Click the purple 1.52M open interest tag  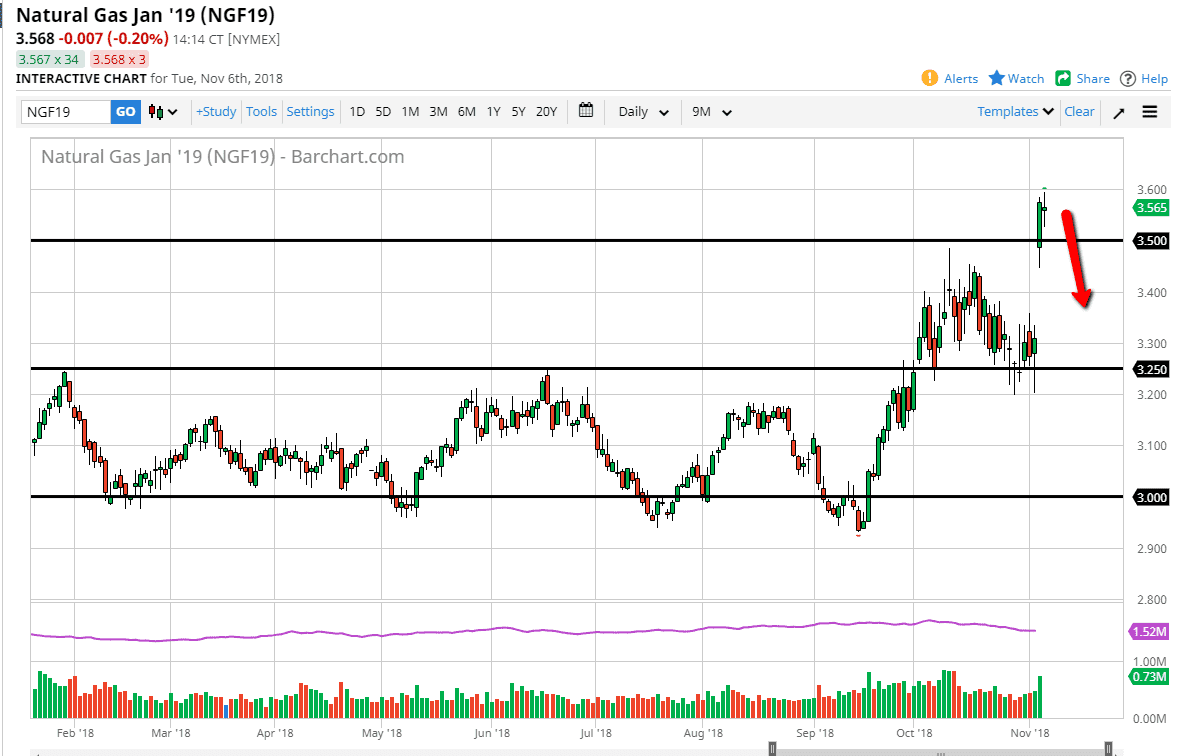coord(1149,631)
